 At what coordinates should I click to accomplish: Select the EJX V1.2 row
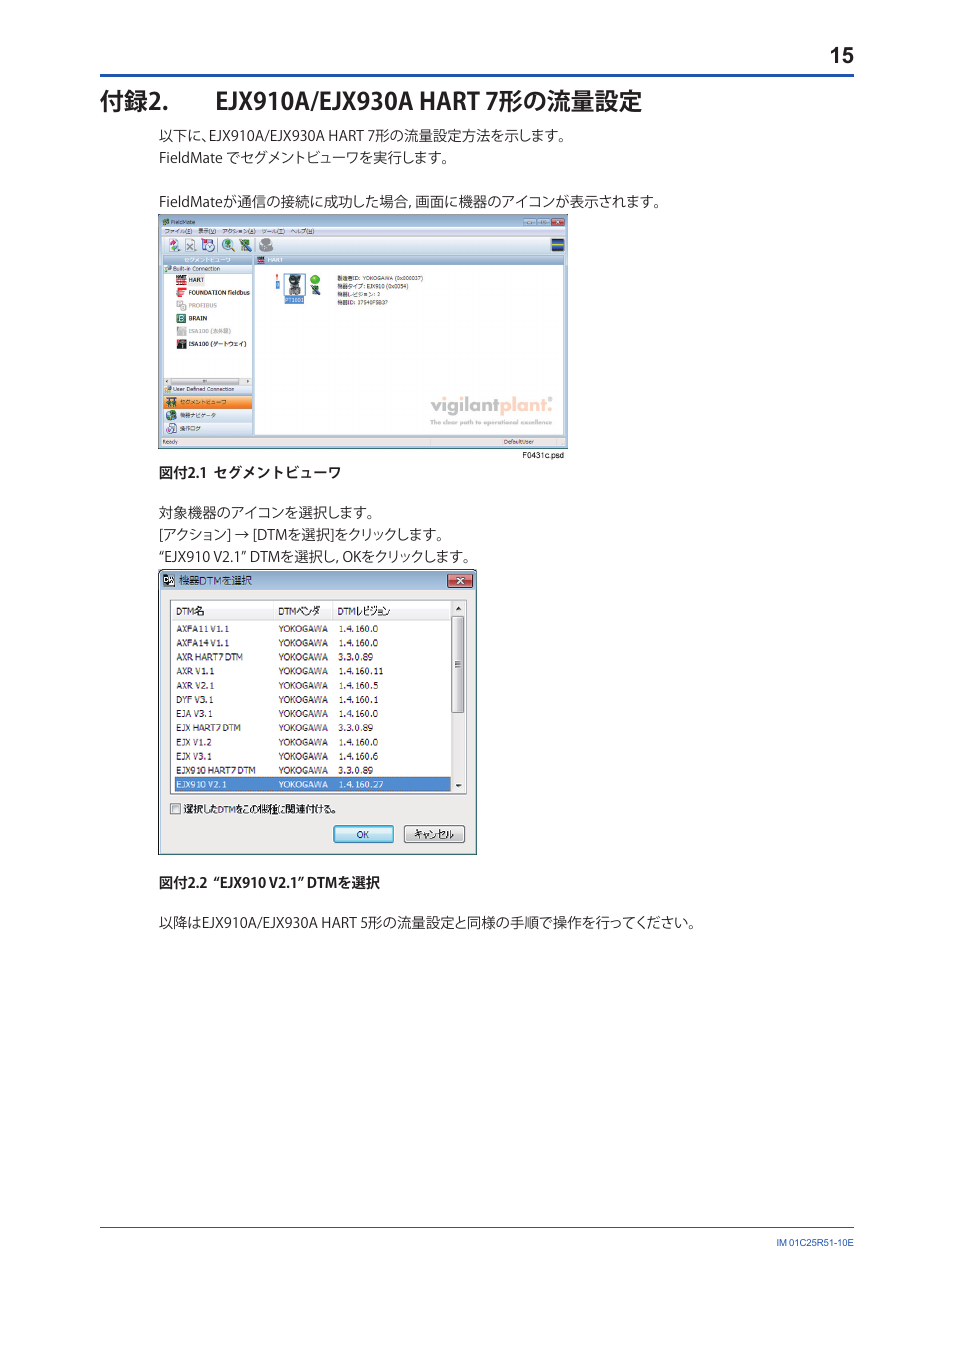pyautogui.click(x=312, y=742)
